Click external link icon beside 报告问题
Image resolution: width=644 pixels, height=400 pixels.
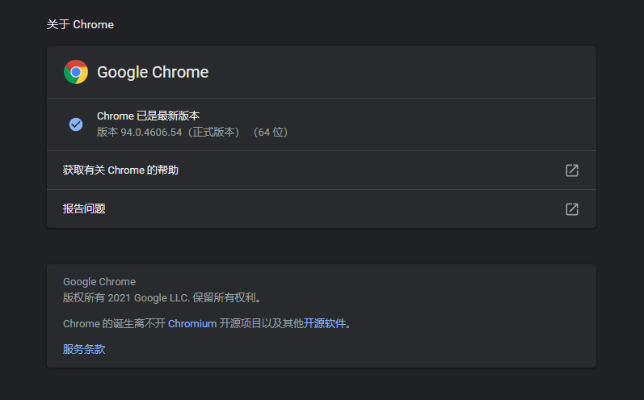pos(572,209)
